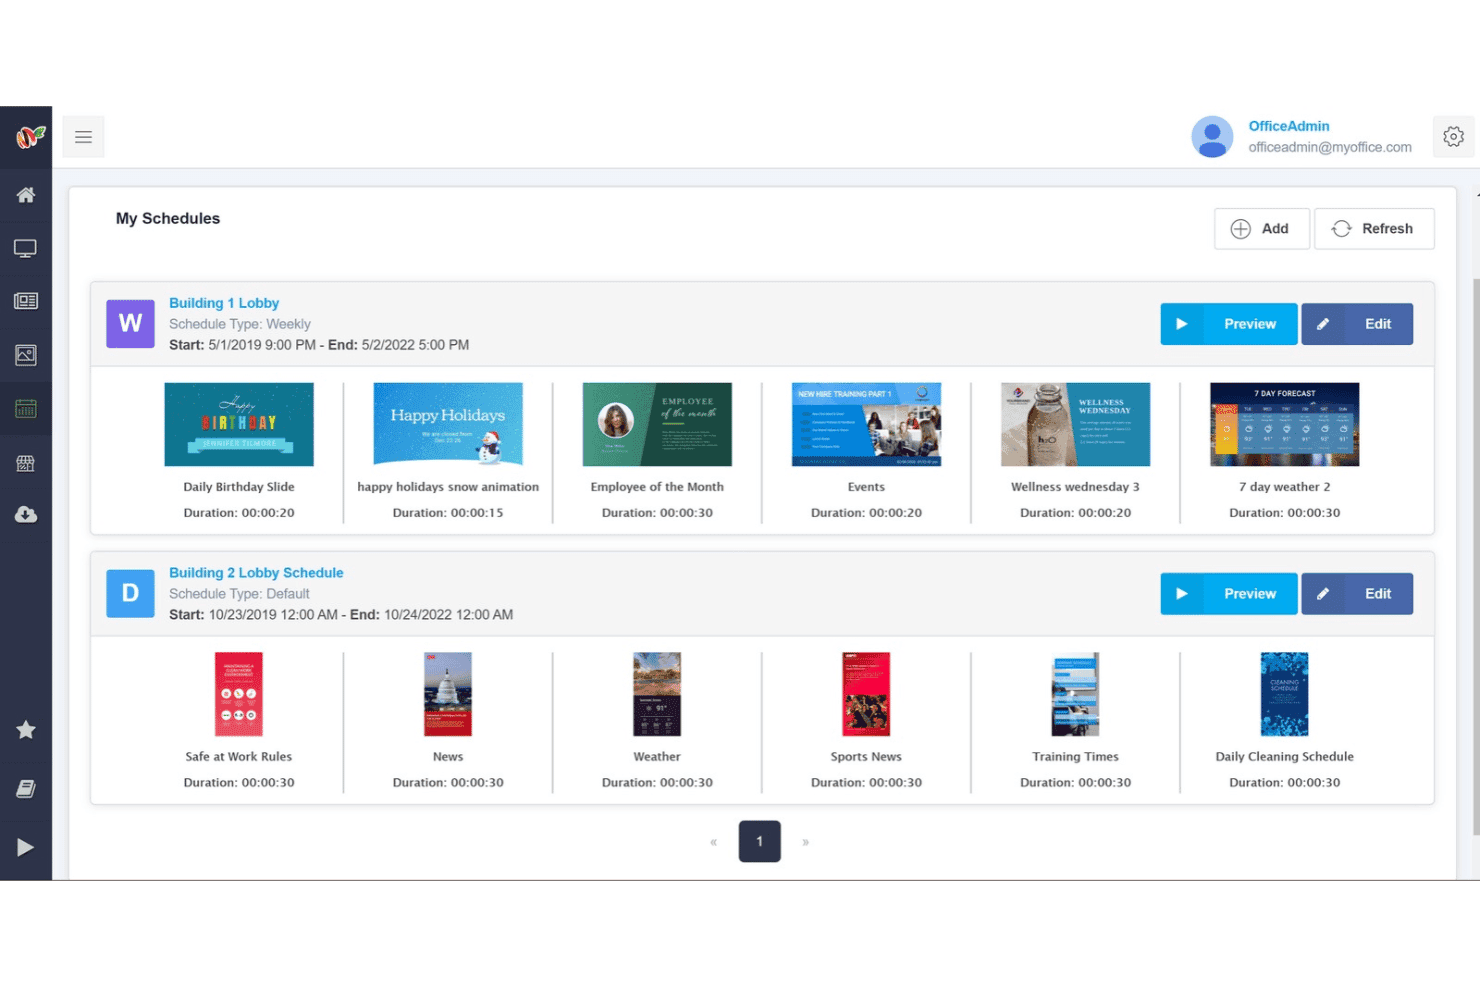Edit the Building 1 Lobby schedule
Screen dimensions: 1480x987
click(x=1357, y=324)
